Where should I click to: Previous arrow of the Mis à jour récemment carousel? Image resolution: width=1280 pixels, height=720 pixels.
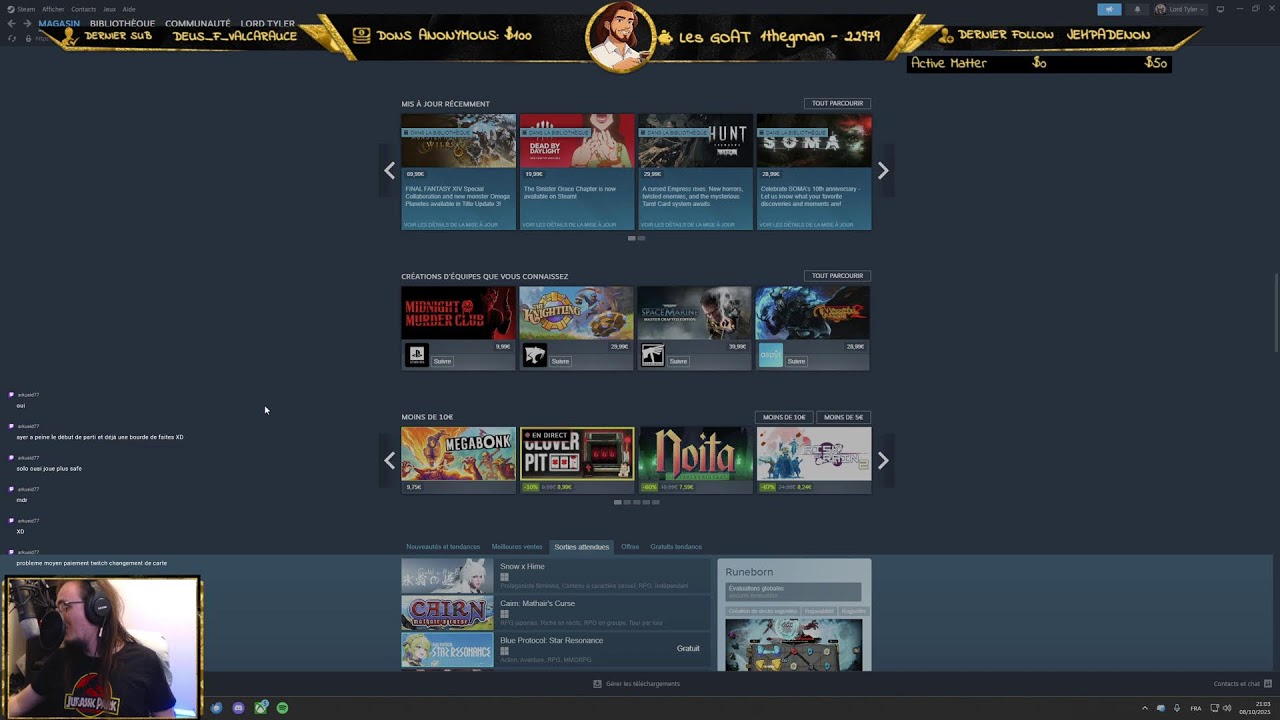click(x=389, y=171)
